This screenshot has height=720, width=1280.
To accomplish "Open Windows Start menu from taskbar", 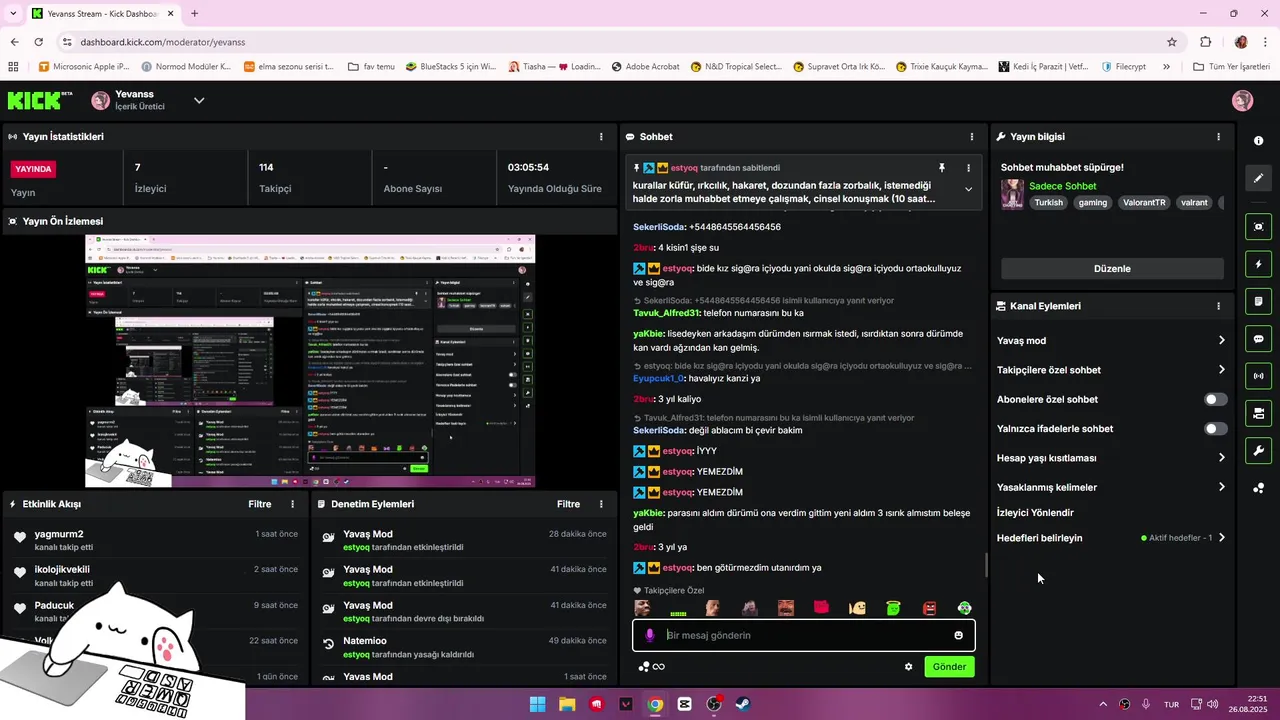I will [x=537, y=704].
